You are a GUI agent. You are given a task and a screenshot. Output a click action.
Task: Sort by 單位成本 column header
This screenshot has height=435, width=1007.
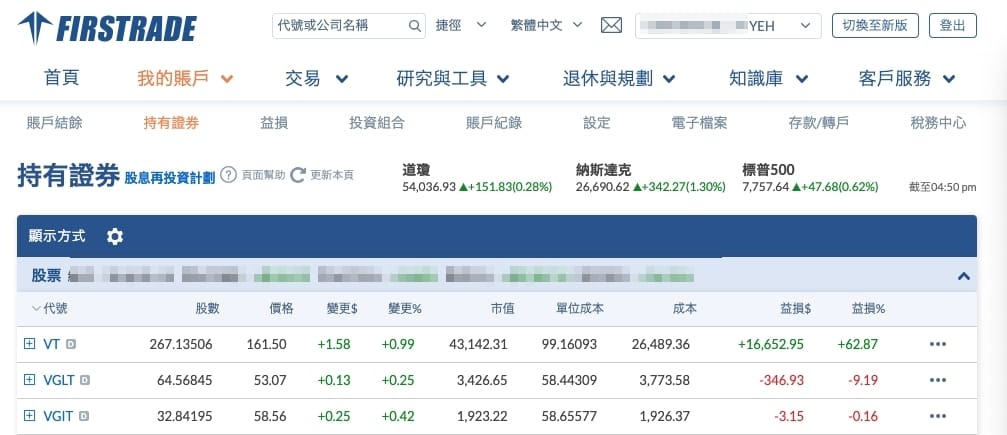580,309
